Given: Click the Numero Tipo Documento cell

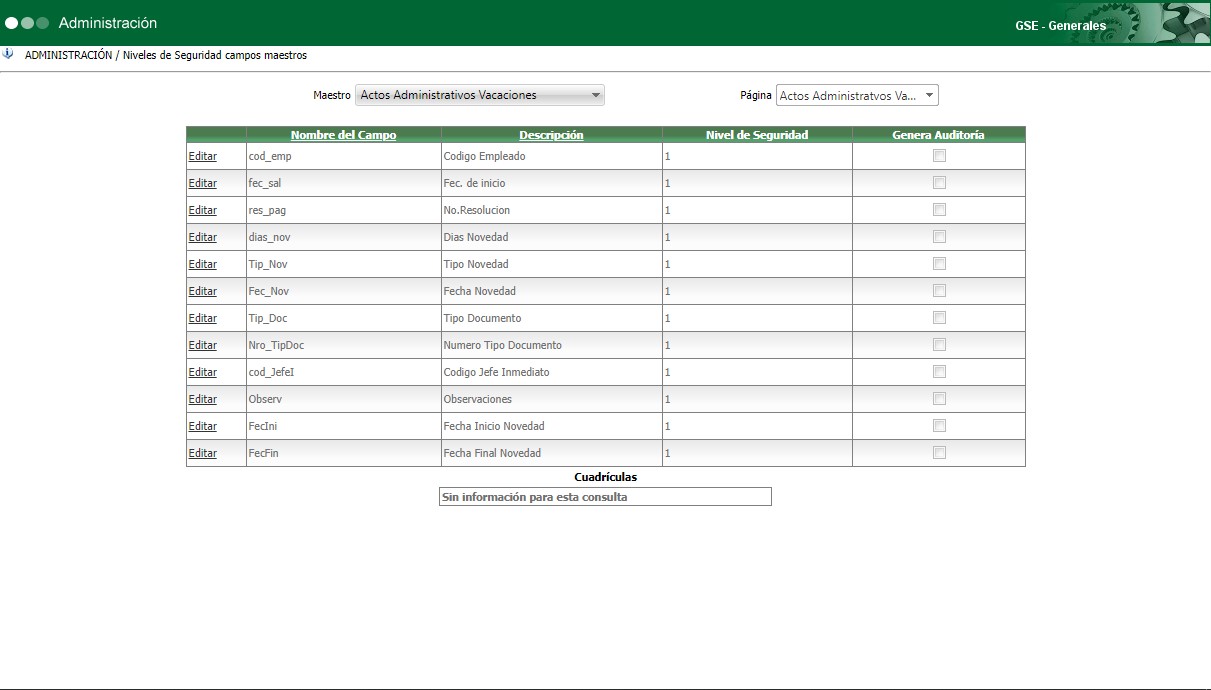Looking at the screenshot, I should [551, 345].
